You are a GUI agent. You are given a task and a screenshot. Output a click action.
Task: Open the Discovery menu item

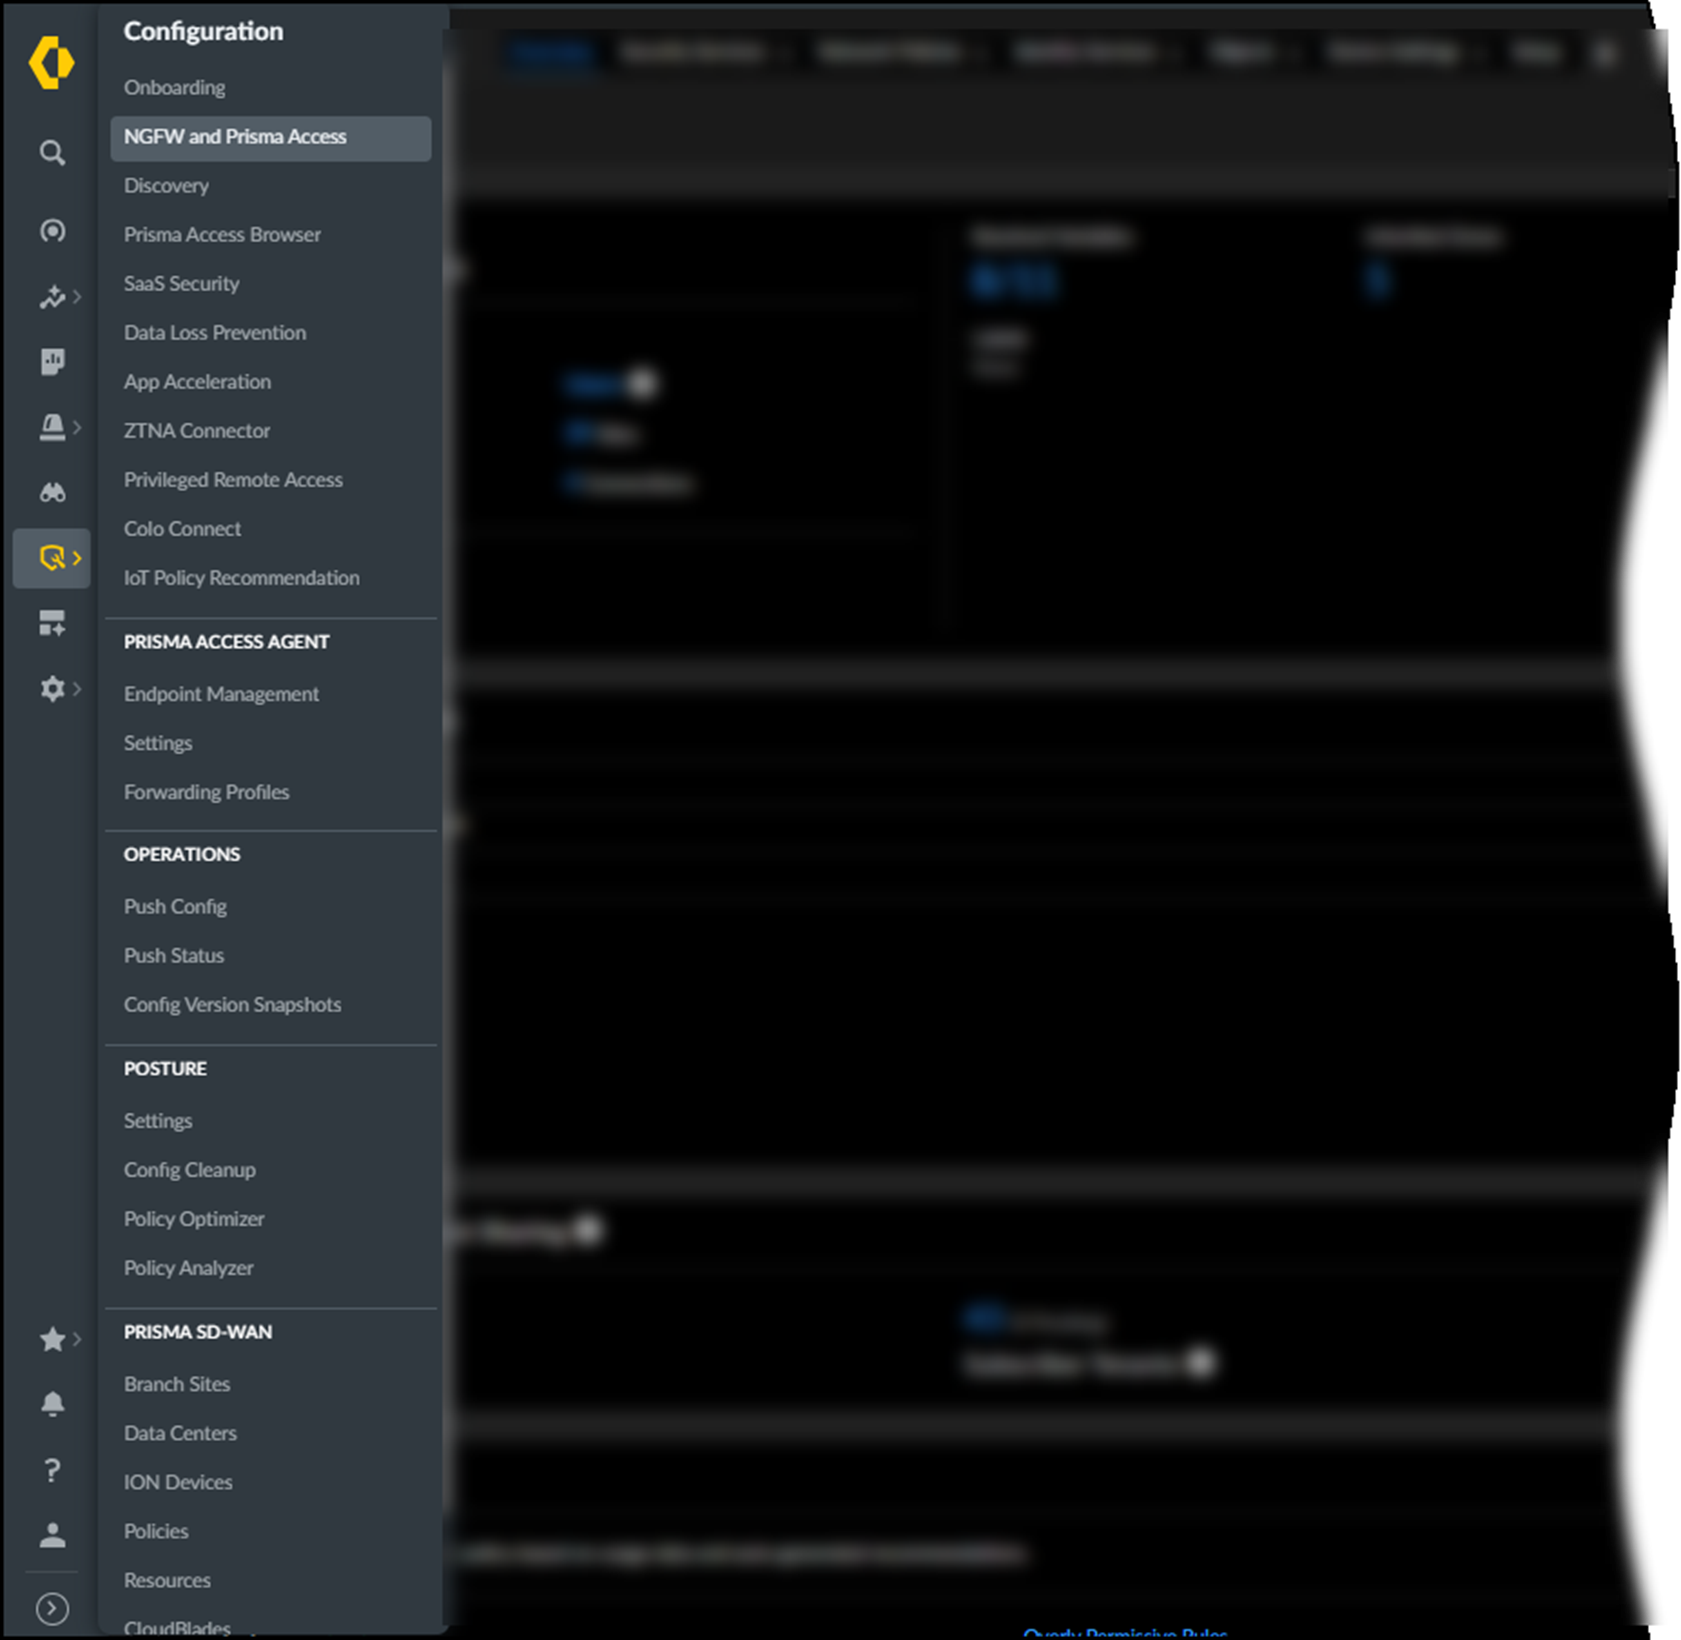(166, 185)
